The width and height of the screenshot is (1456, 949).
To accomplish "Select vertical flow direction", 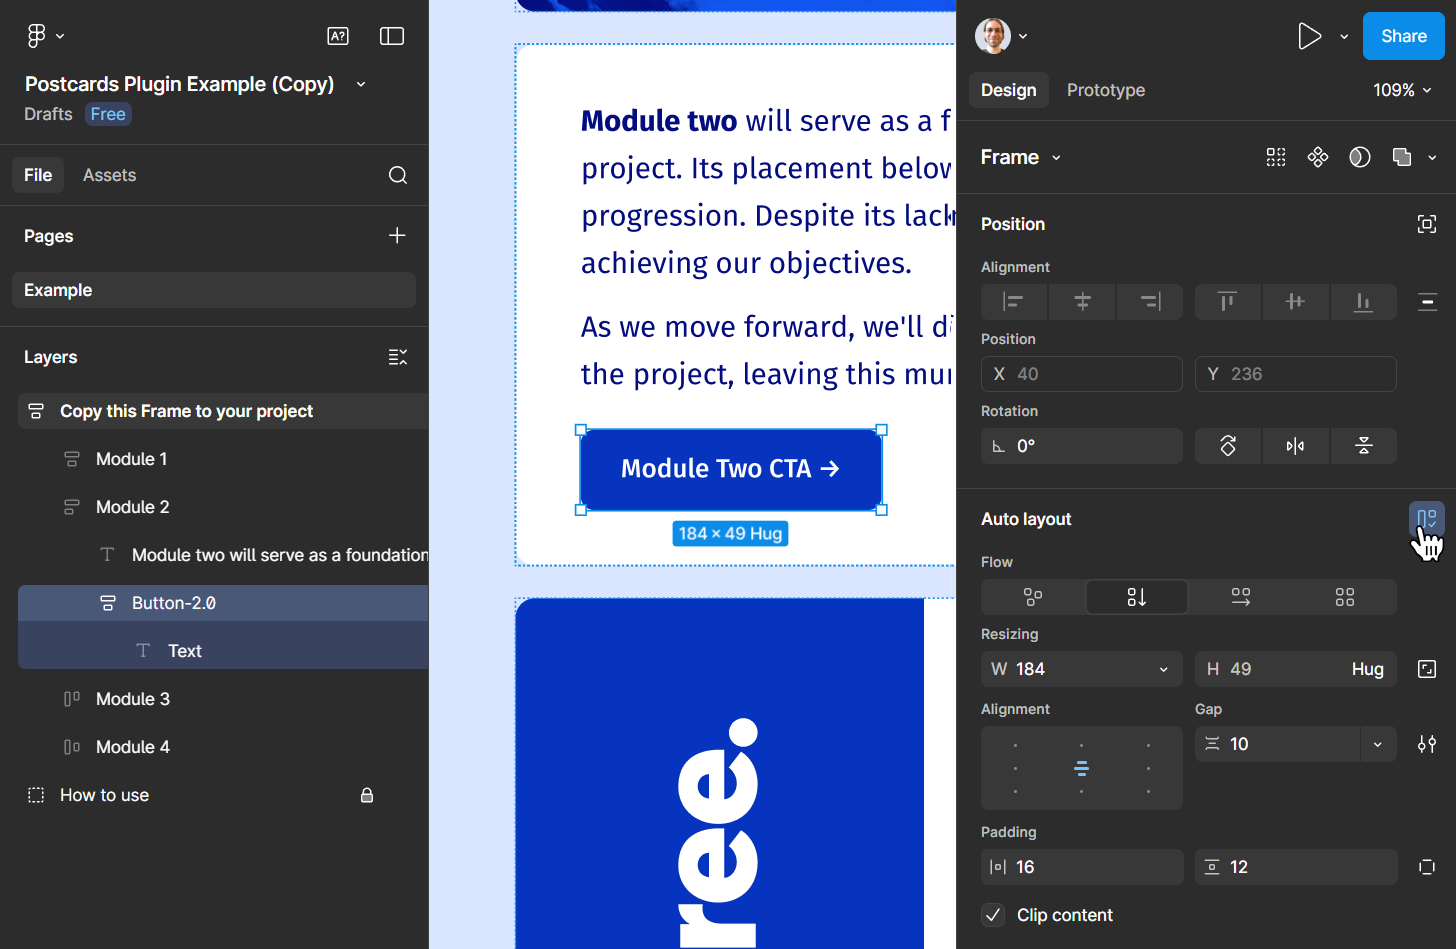I will [1137, 597].
